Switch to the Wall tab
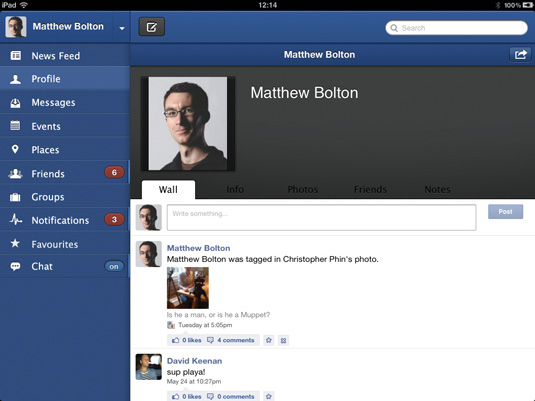The height and width of the screenshot is (401, 535). pos(168,189)
